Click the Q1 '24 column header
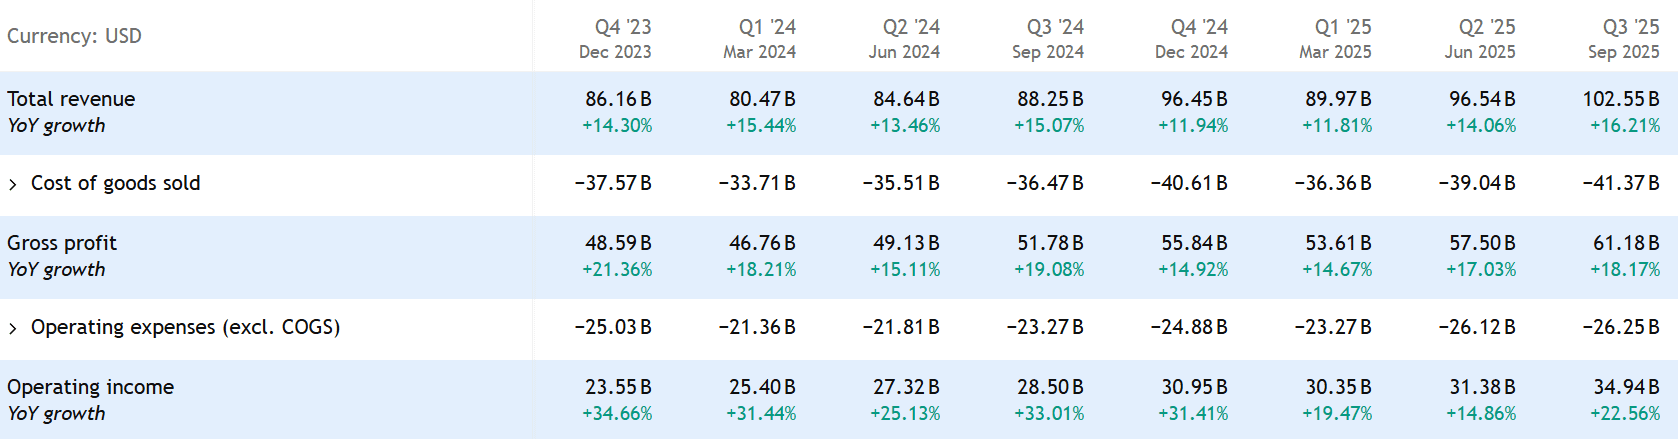Image resolution: width=1678 pixels, height=439 pixels. pyautogui.click(x=762, y=38)
